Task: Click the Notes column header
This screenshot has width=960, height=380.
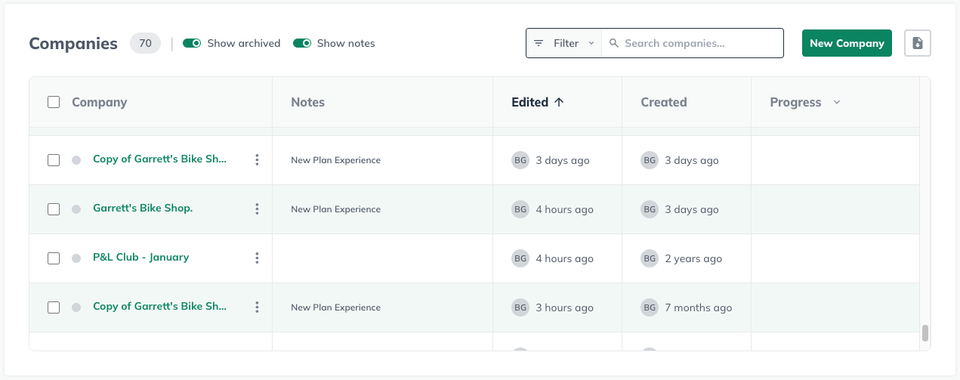Action: click(308, 102)
